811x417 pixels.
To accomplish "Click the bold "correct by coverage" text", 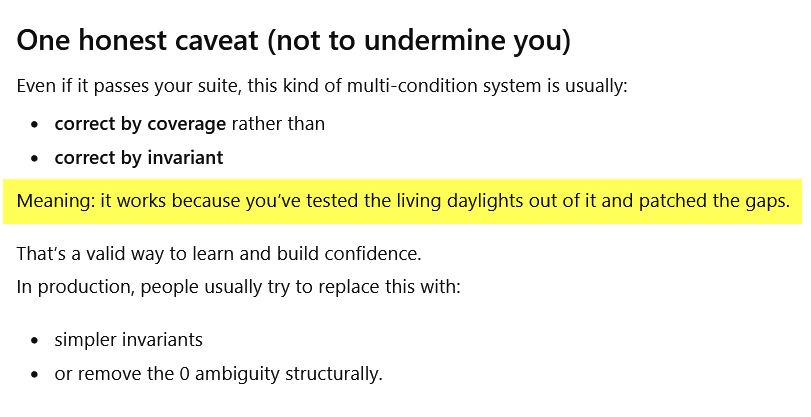I will [140, 124].
